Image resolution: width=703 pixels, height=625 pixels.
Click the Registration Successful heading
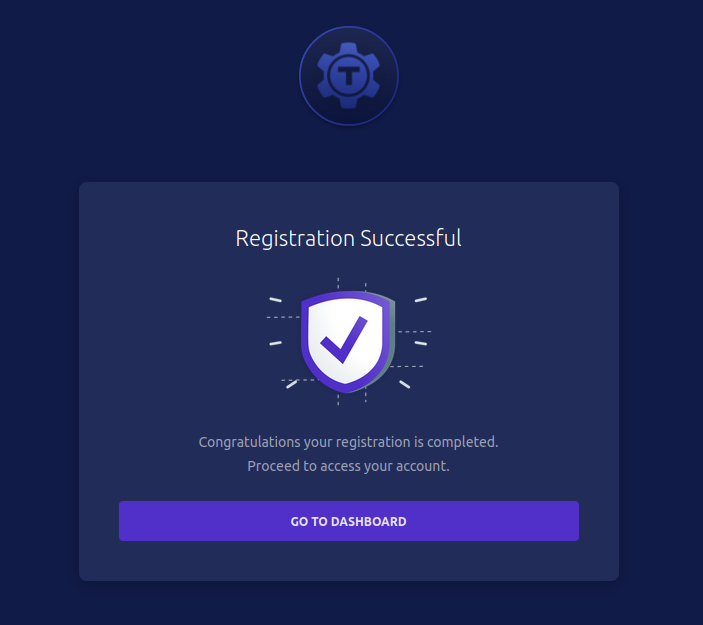click(x=348, y=238)
